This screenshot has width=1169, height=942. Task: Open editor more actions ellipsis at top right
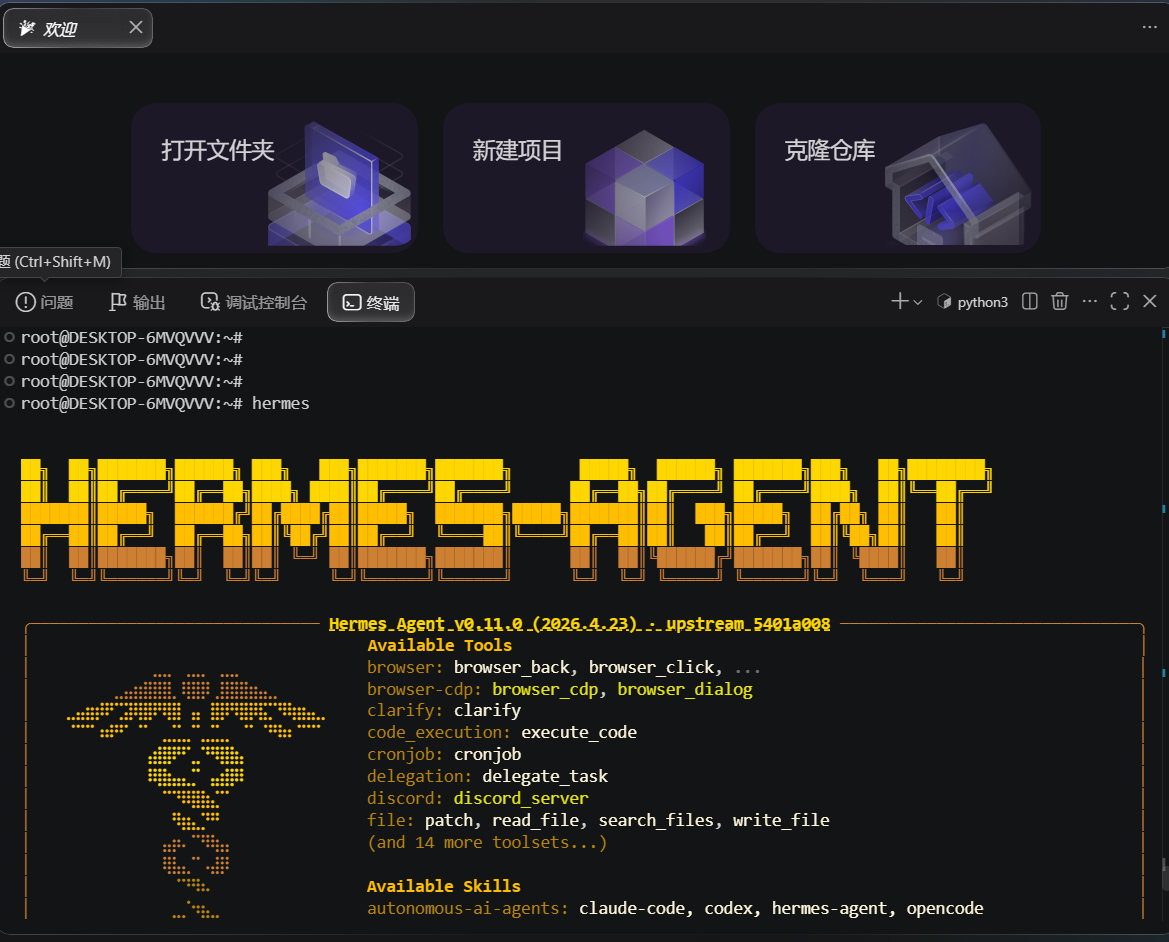(1149, 28)
